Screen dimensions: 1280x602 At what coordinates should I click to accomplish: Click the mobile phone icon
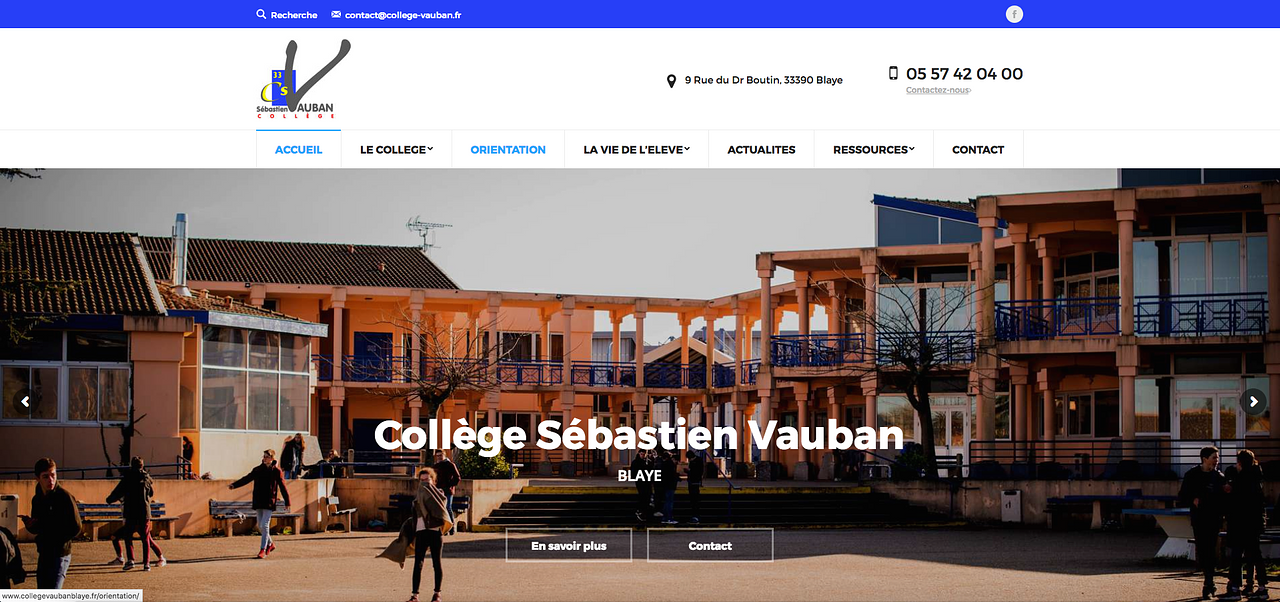coord(893,73)
